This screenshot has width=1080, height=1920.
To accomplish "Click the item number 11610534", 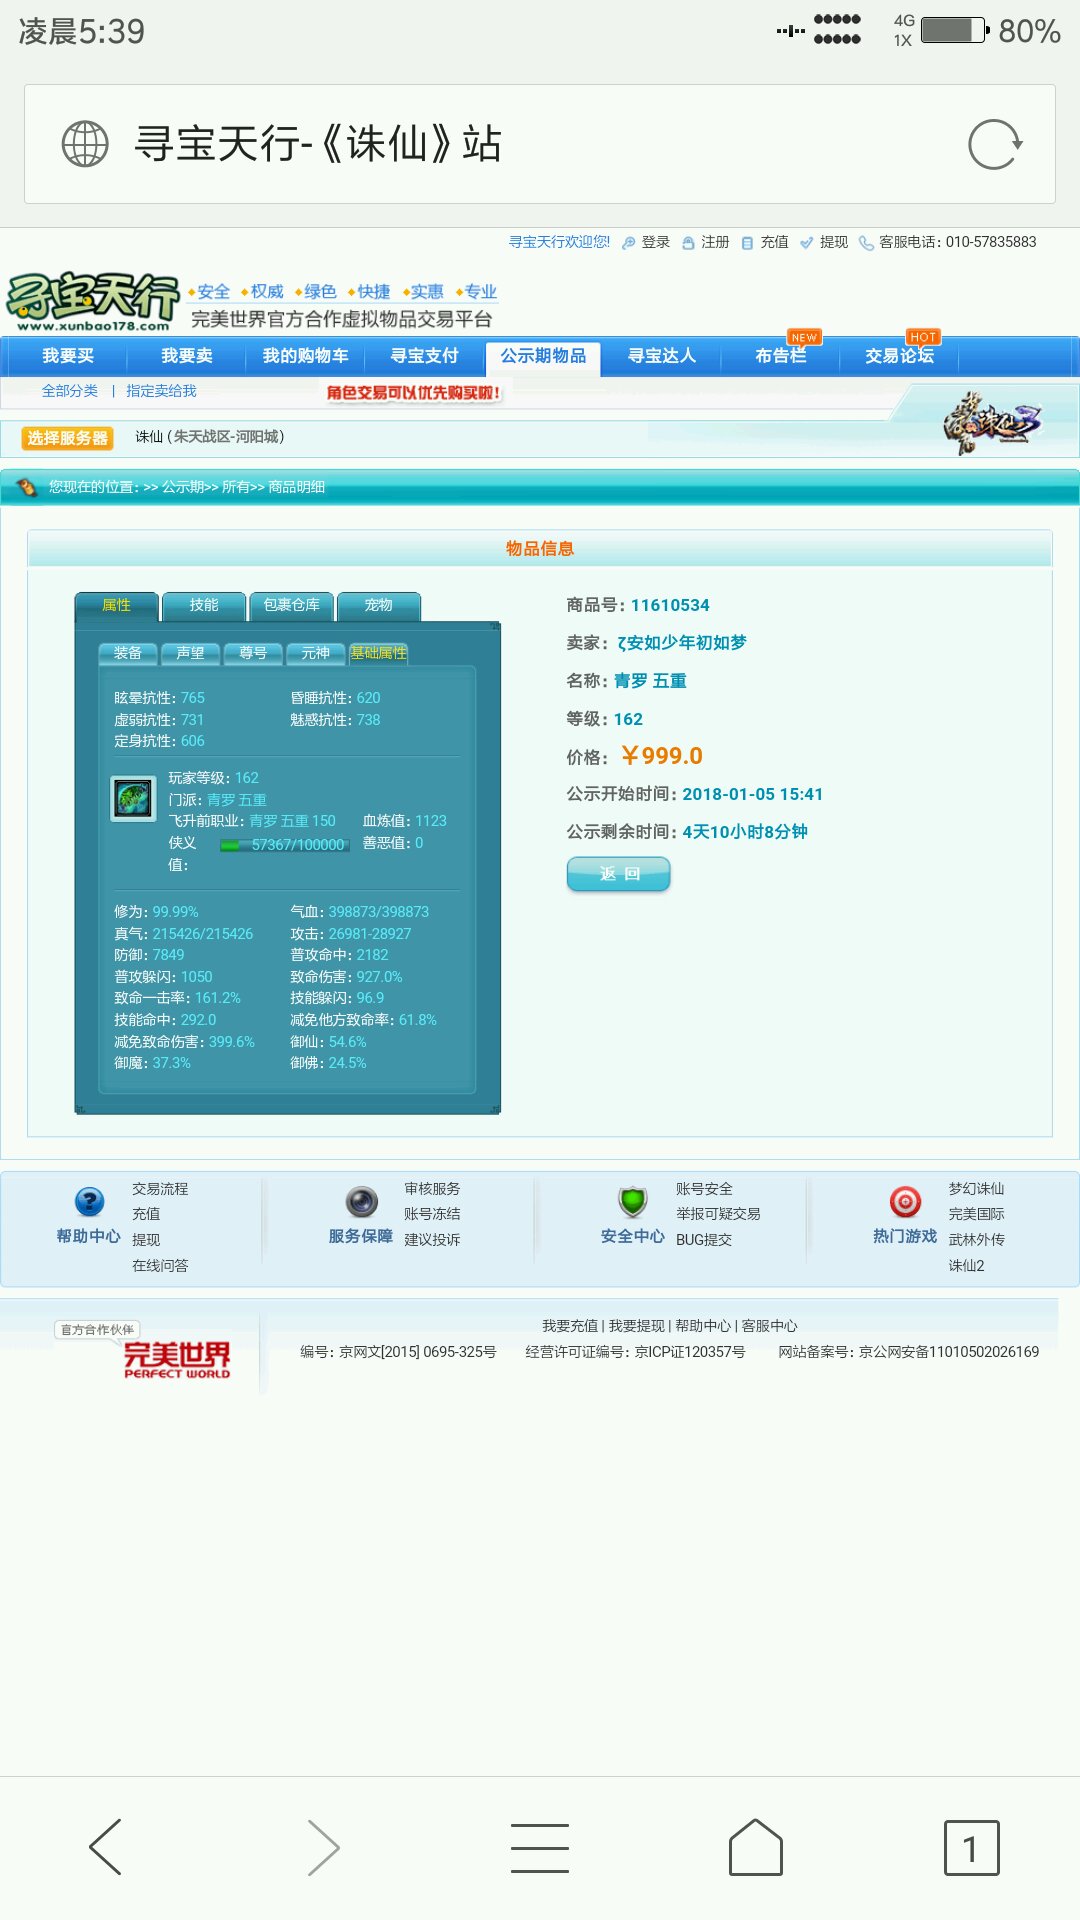I will [x=670, y=605].
